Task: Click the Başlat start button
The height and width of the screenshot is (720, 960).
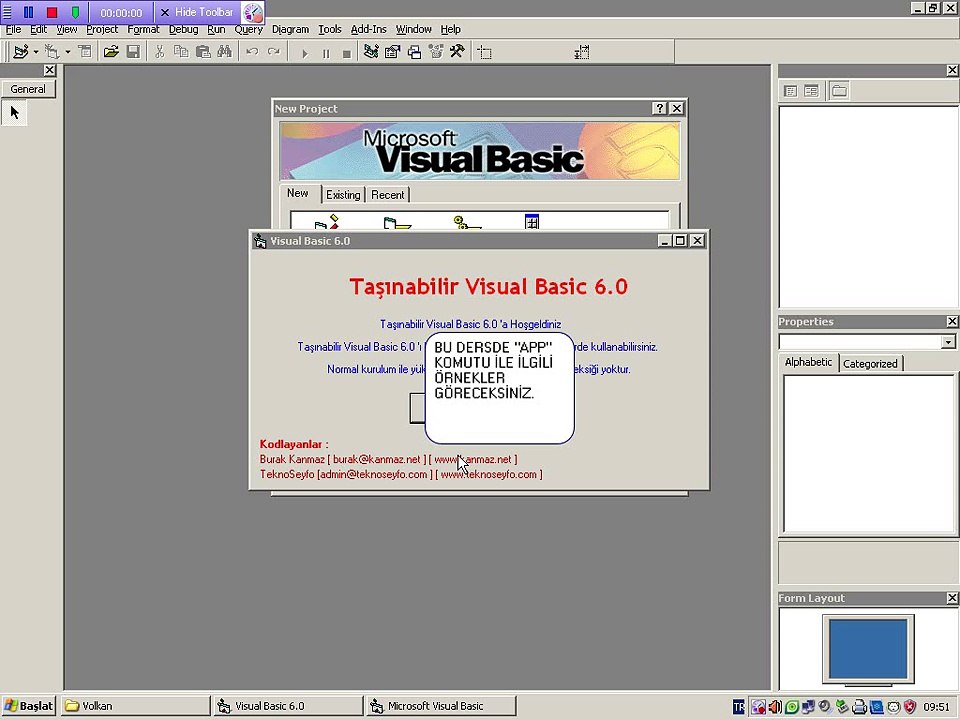Action: coord(28,706)
